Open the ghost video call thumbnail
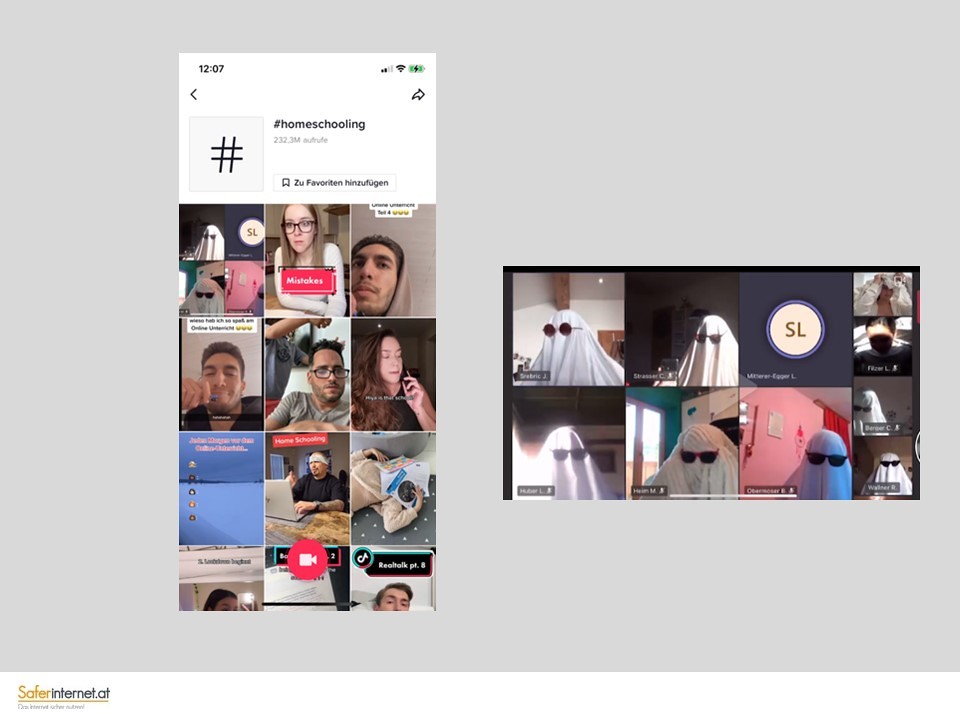Viewport: 960px width, 720px height. pos(221,260)
